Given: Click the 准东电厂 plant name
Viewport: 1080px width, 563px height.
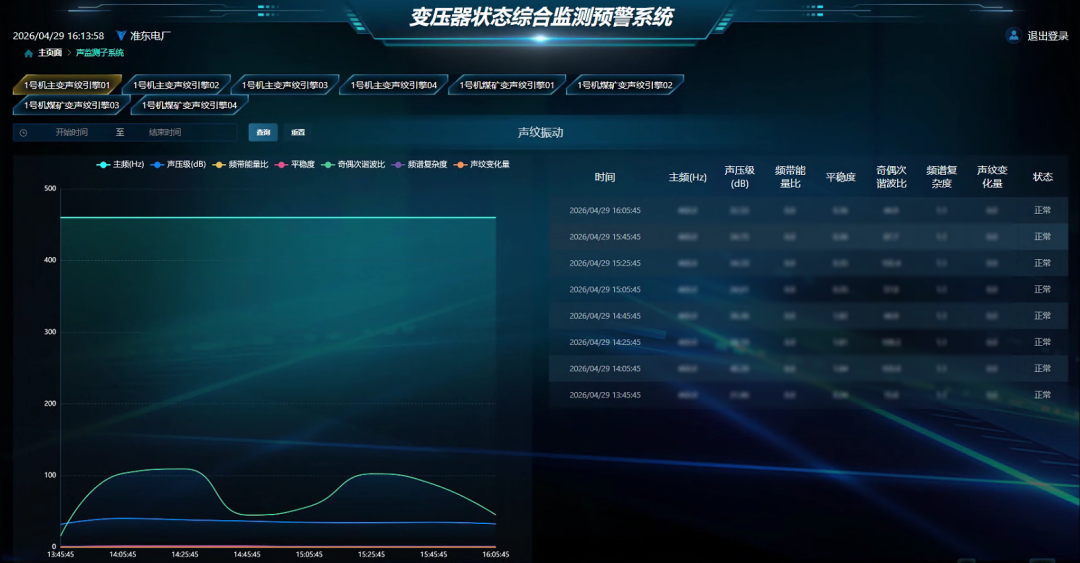Looking at the screenshot, I should point(150,36).
